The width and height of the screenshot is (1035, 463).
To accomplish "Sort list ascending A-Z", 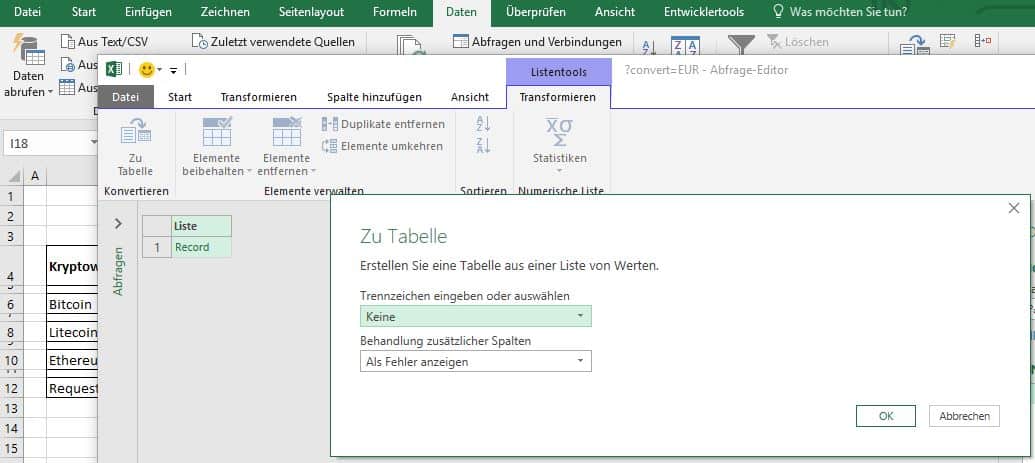I will pos(484,124).
